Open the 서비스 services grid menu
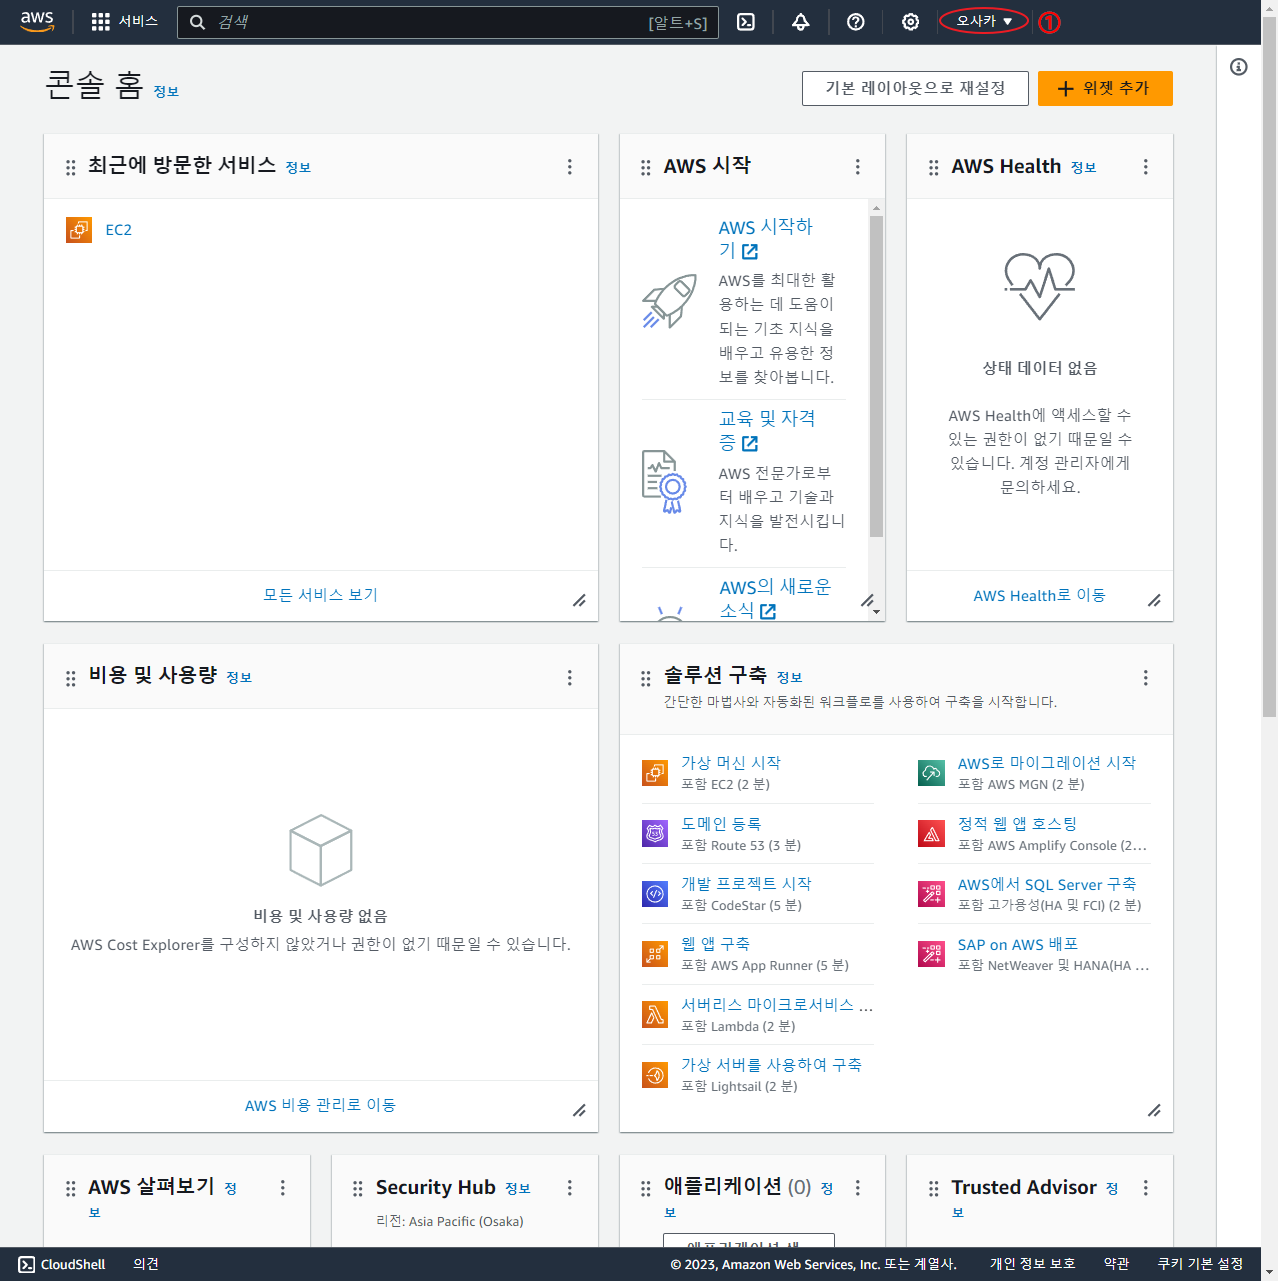The image size is (1278, 1281). (124, 21)
